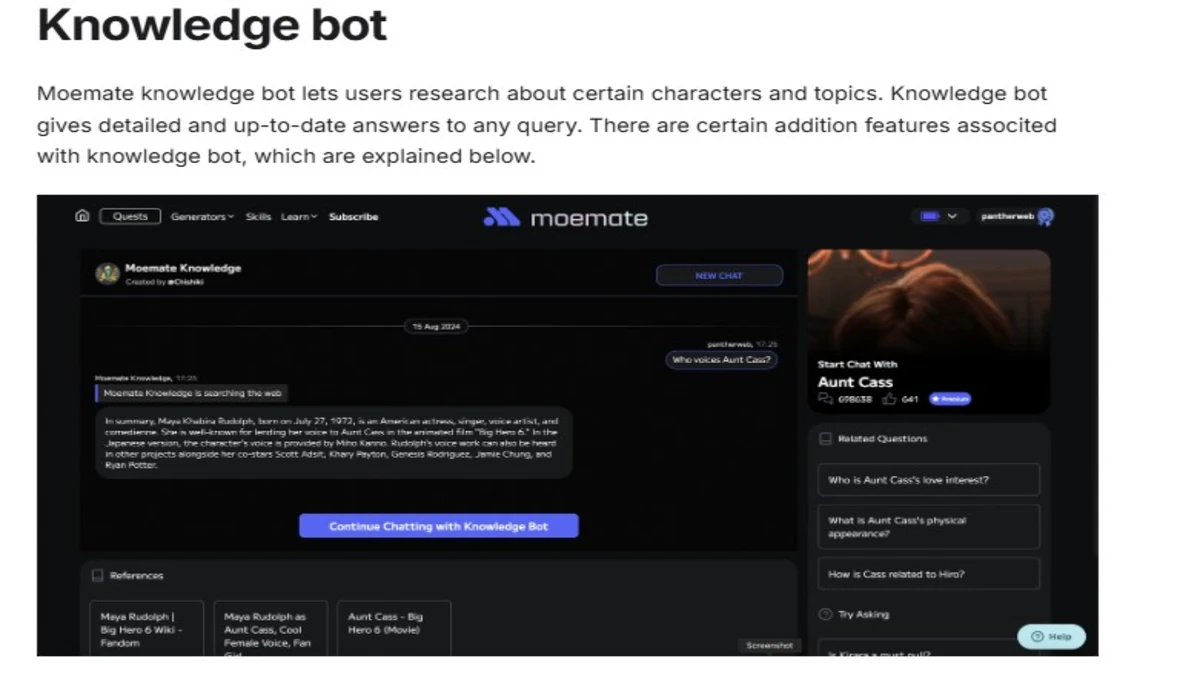Expand the Generators dropdown menu
The width and height of the screenshot is (1200, 675).
pos(202,216)
